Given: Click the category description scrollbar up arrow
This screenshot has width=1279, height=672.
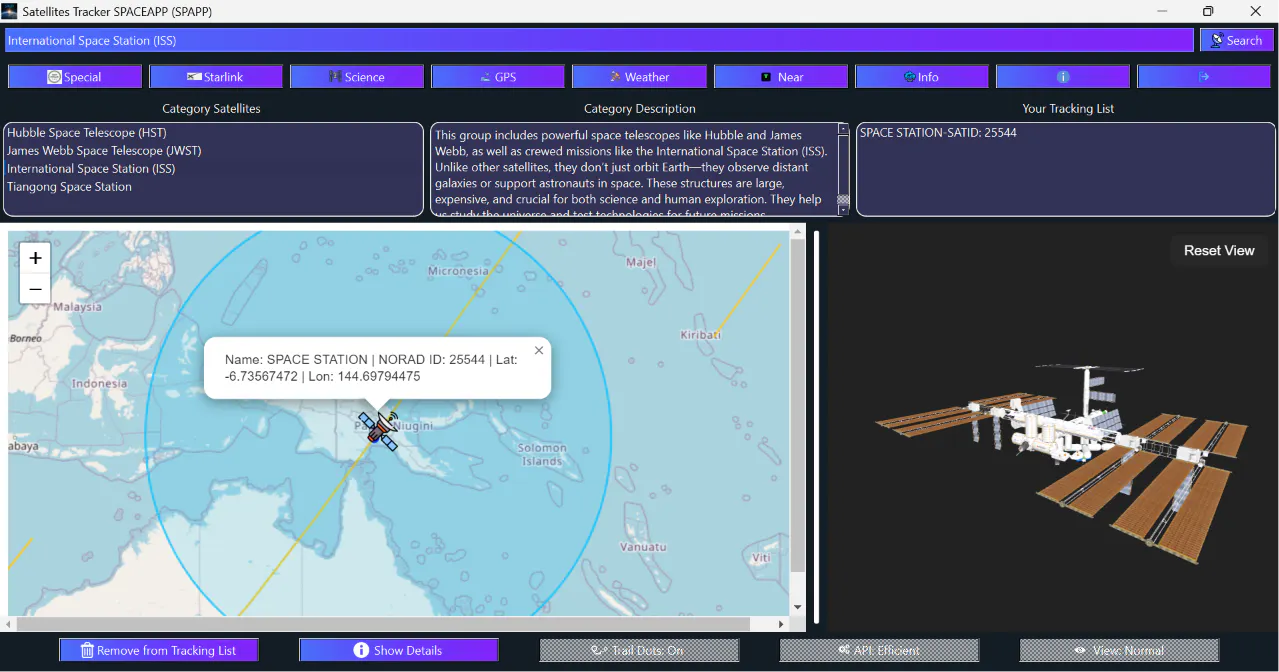Looking at the screenshot, I should [843, 129].
